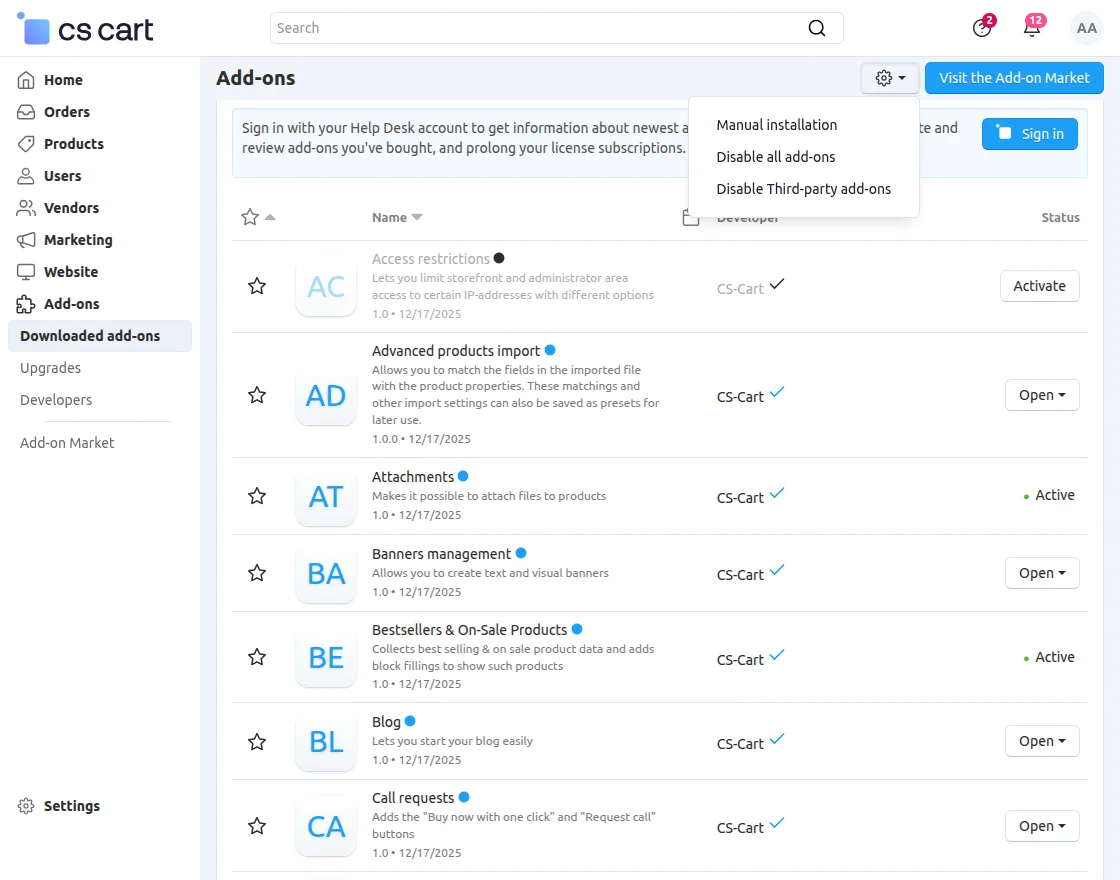Select Manual installation from the menu
The width and height of the screenshot is (1120, 880).
click(777, 125)
